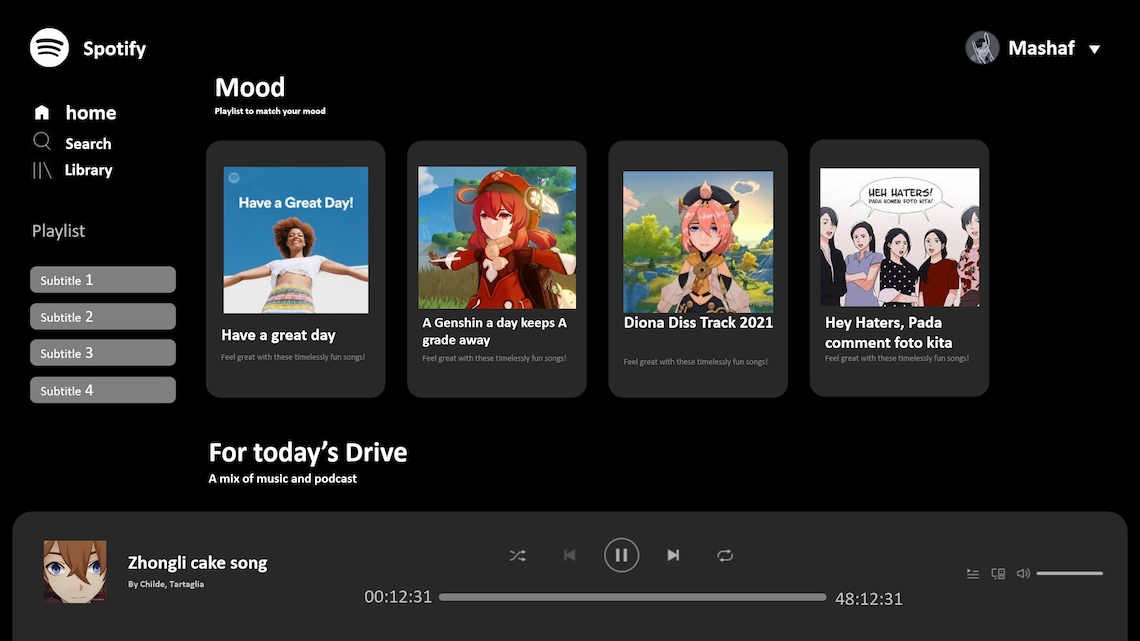The height and width of the screenshot is (641, 1140).
Task: Open playlist Subtitle 2
Action: tap(103, 317)
